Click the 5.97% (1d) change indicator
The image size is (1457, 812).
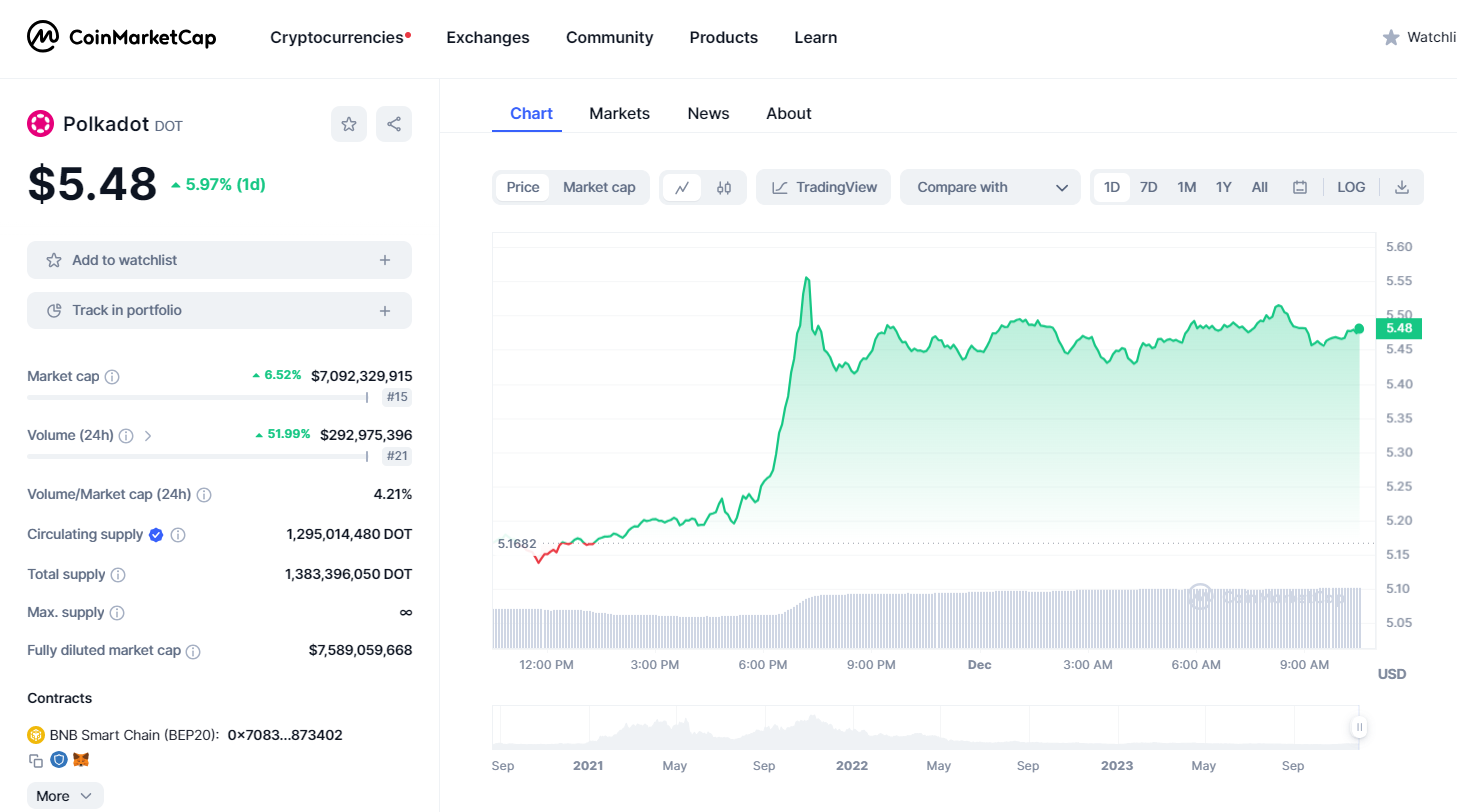(x=218, y=184)
